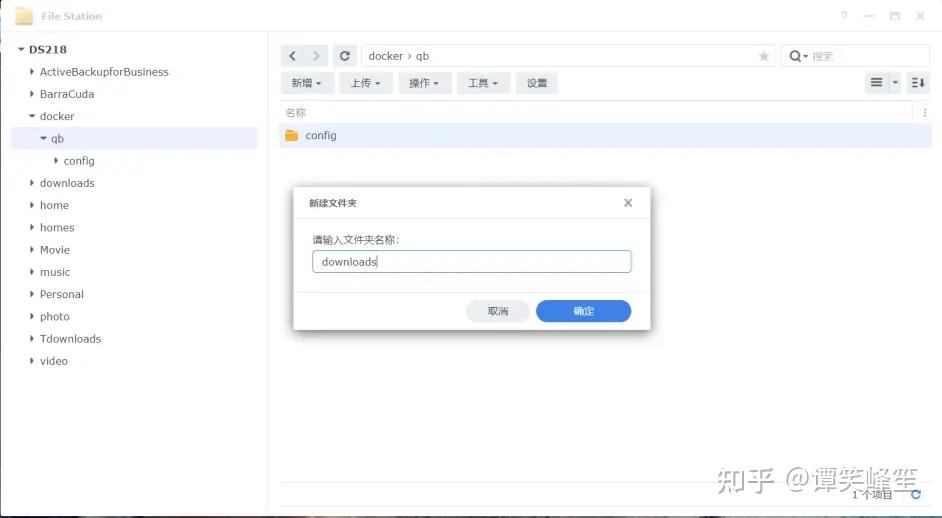
Task: Go forward with the right arrow navigation button
Action: coord(317,56)
